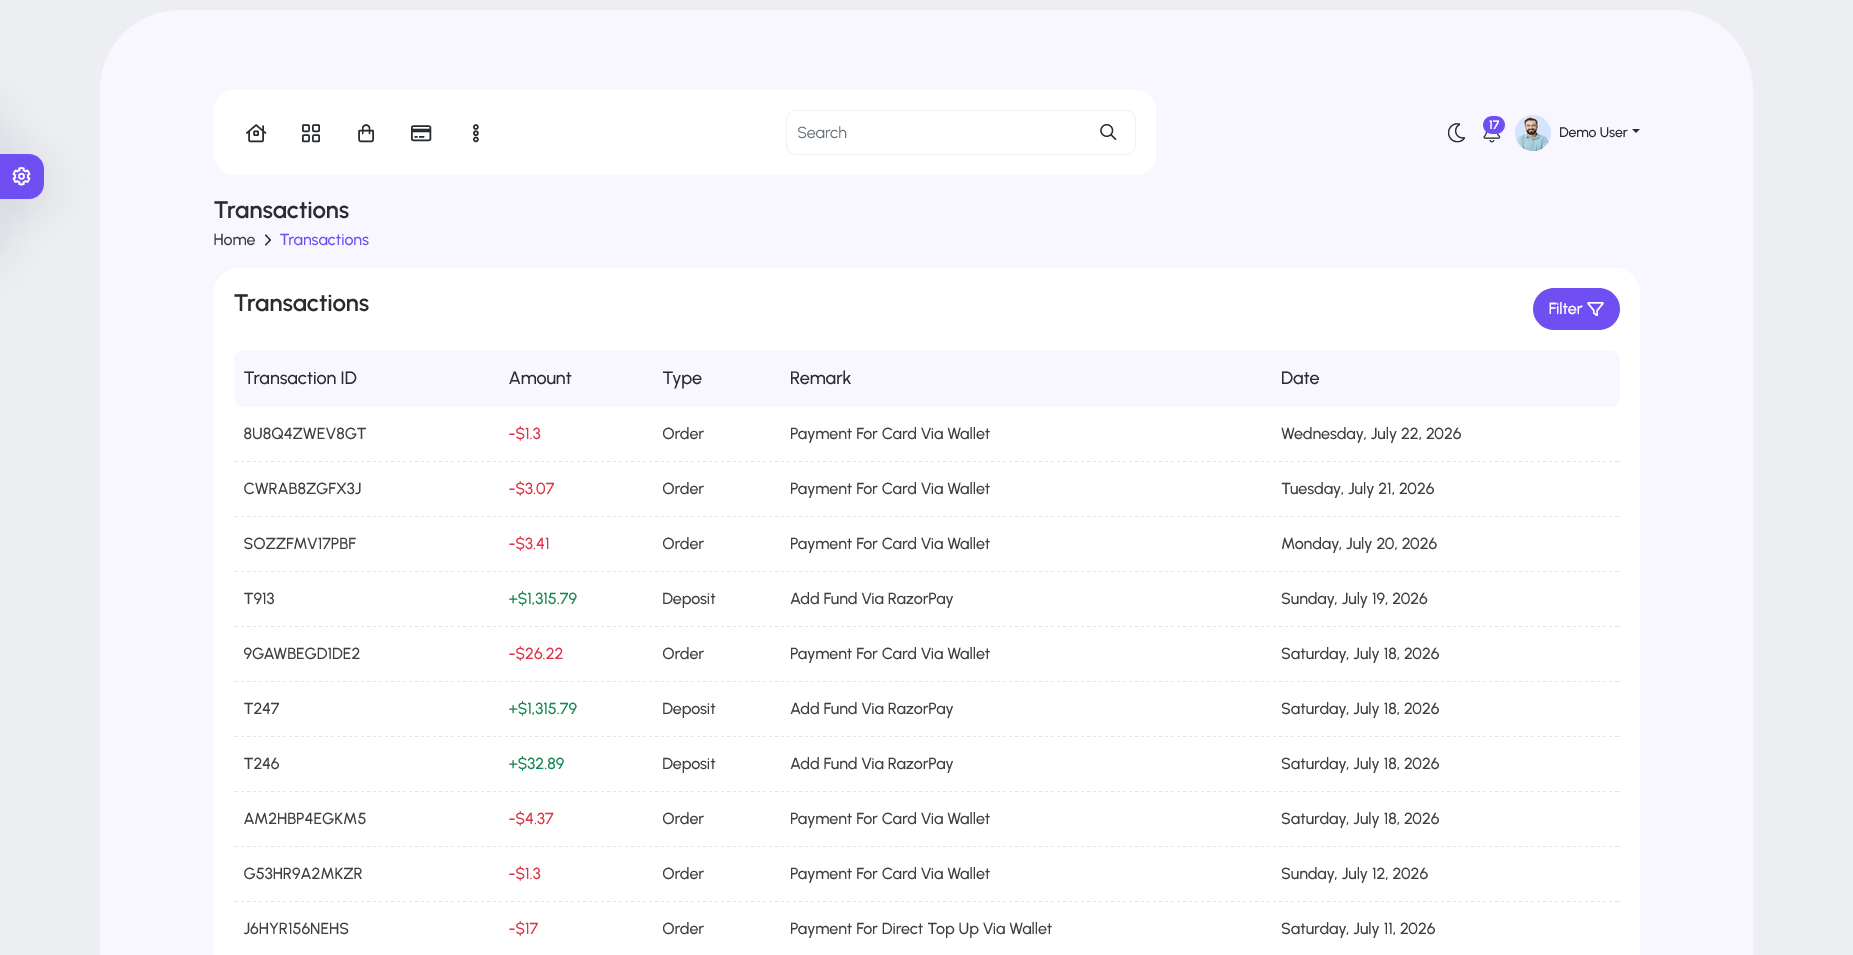Screen dimensions: 1853x955
Task: Toggle dark mode moon icon
Action: click(x=1456, y=133)
